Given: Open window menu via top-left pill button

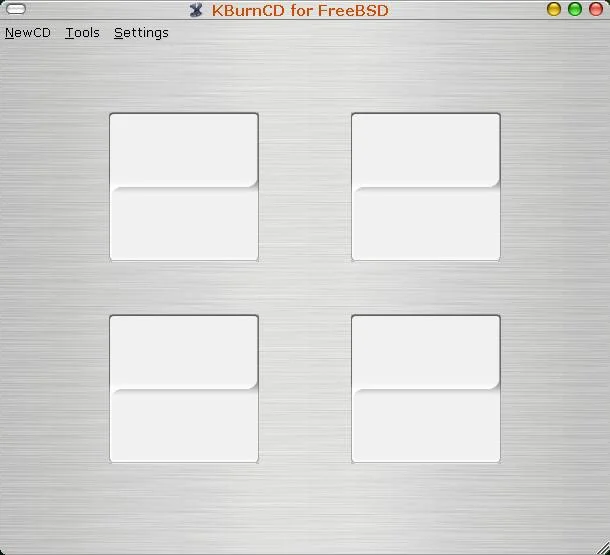Looking at the screenshot, I should click(16, 10).
